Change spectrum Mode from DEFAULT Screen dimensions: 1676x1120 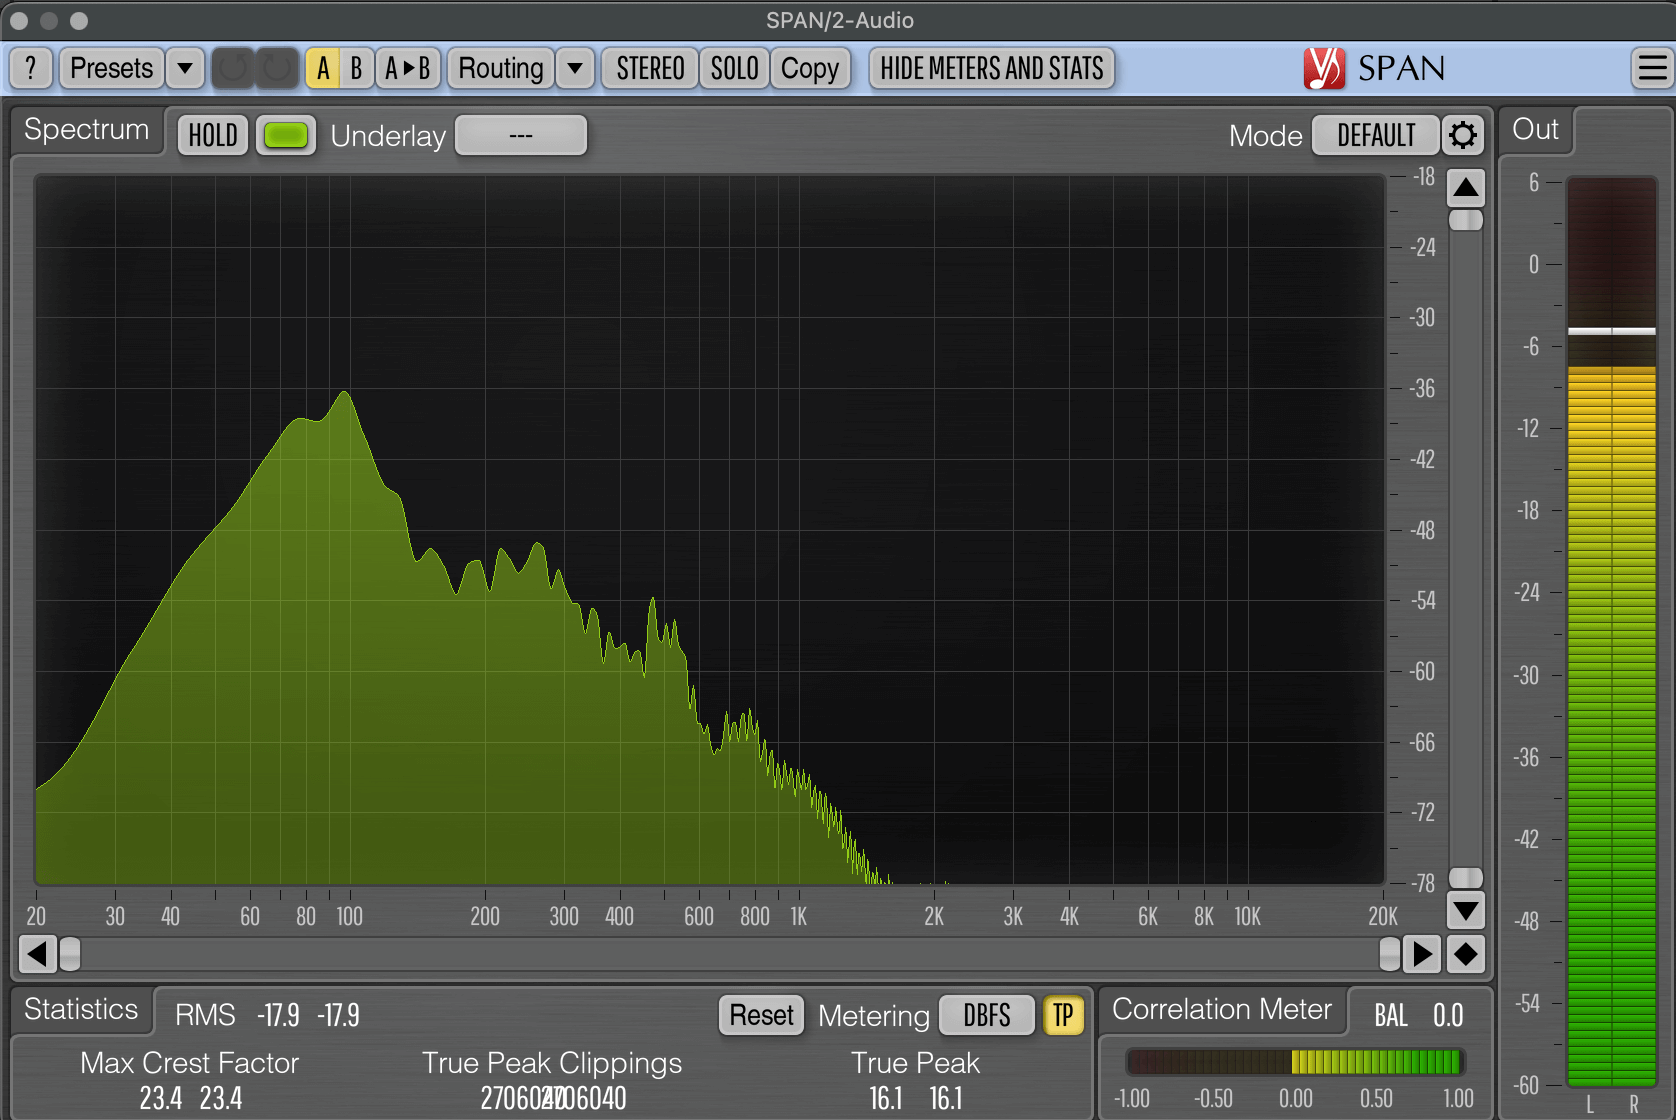[1375, 135]
